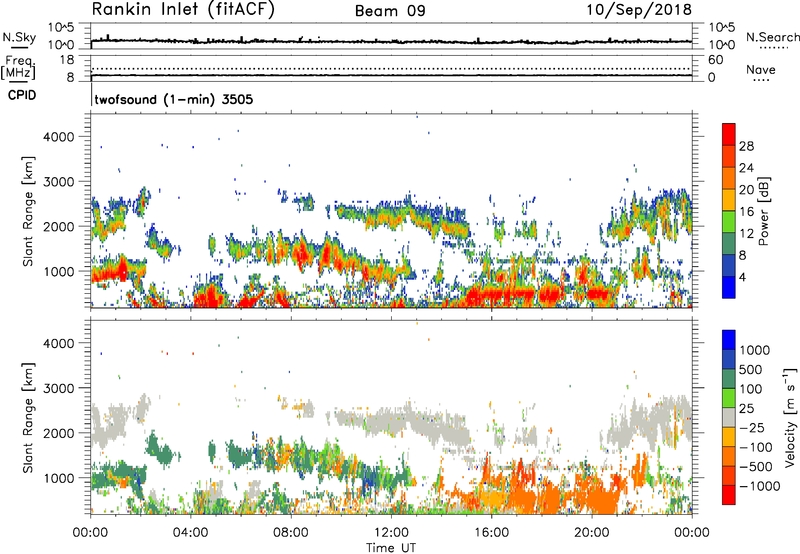Click the "2000" range tick of the power panel
Screen dimensions: 800x554
click(59, 226)
